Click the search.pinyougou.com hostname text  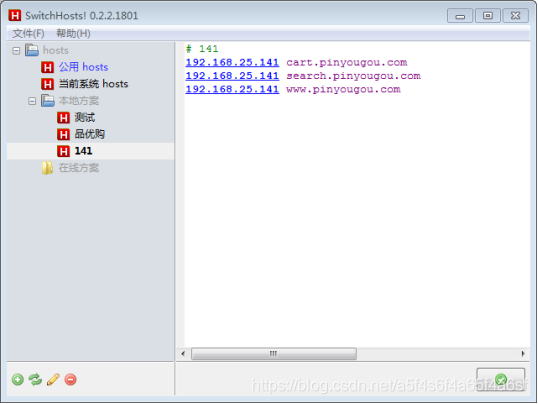[353, 76]
